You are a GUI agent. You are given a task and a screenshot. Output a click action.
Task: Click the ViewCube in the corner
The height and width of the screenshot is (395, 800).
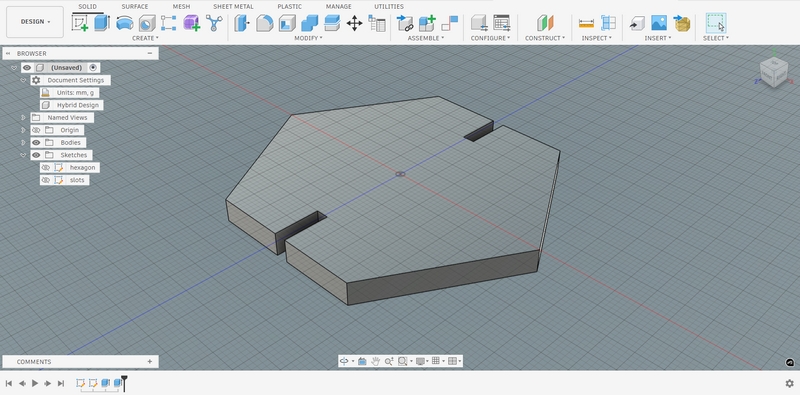click(x=773, y=71)
